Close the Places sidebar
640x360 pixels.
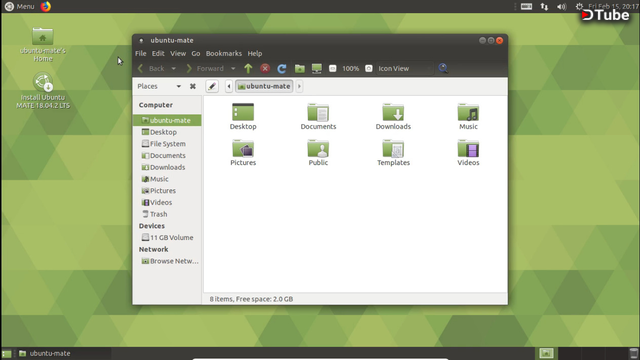click(193, 86)
